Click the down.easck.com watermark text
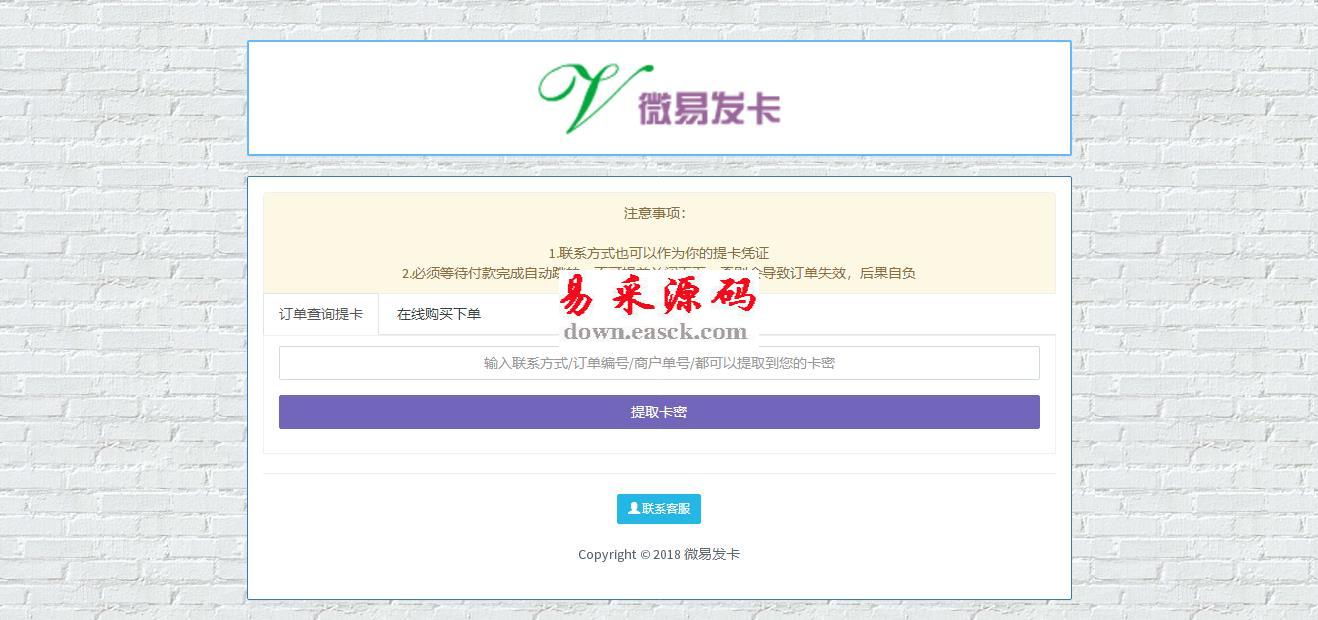 (655, 332)
